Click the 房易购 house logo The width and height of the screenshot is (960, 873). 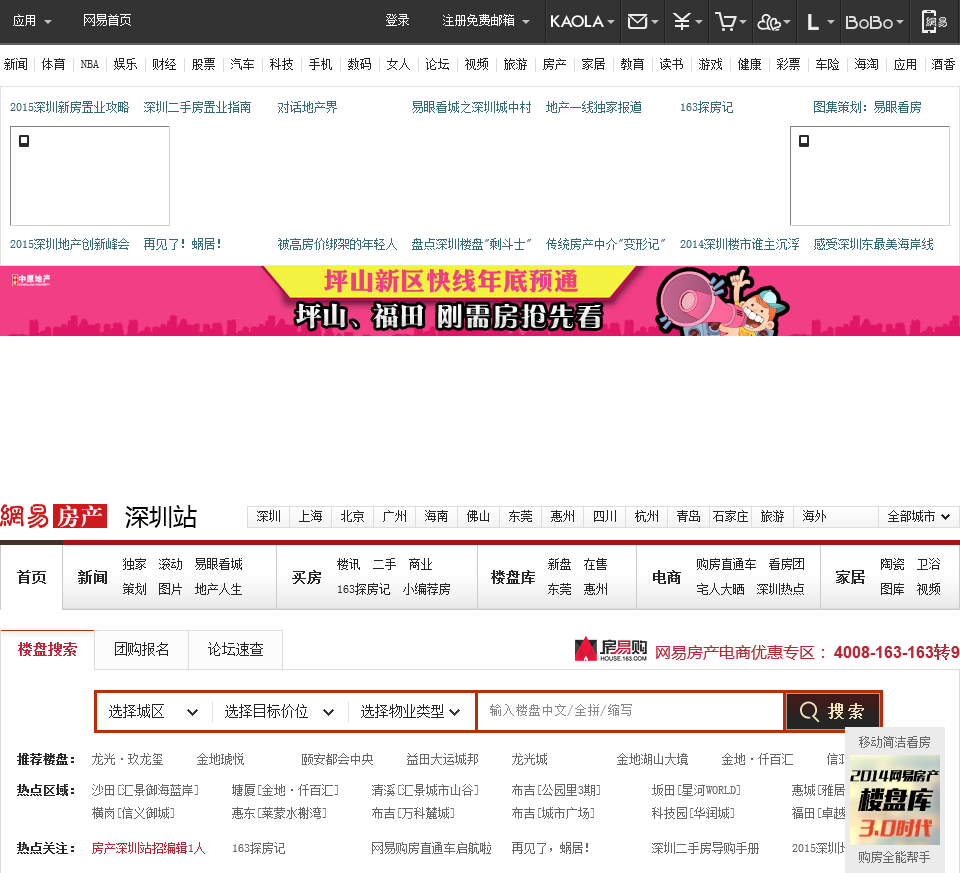coord(610,650)
